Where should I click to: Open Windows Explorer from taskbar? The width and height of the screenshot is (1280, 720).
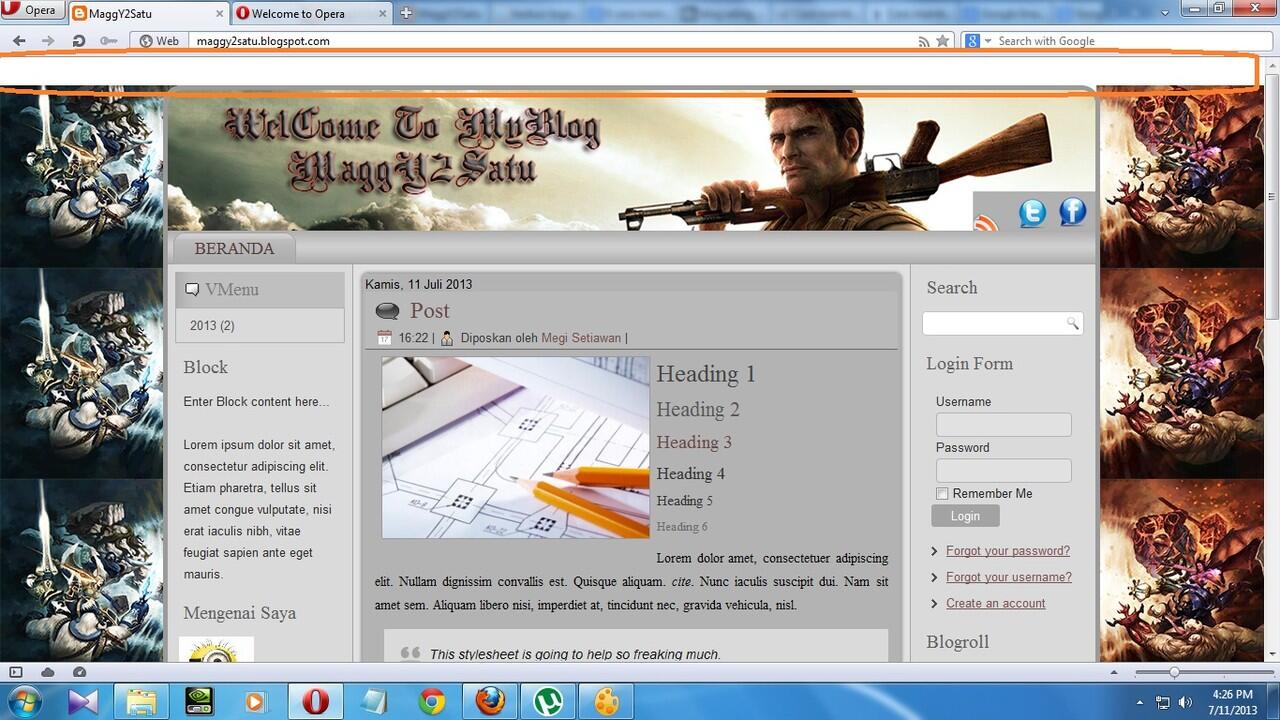[141, 701]
